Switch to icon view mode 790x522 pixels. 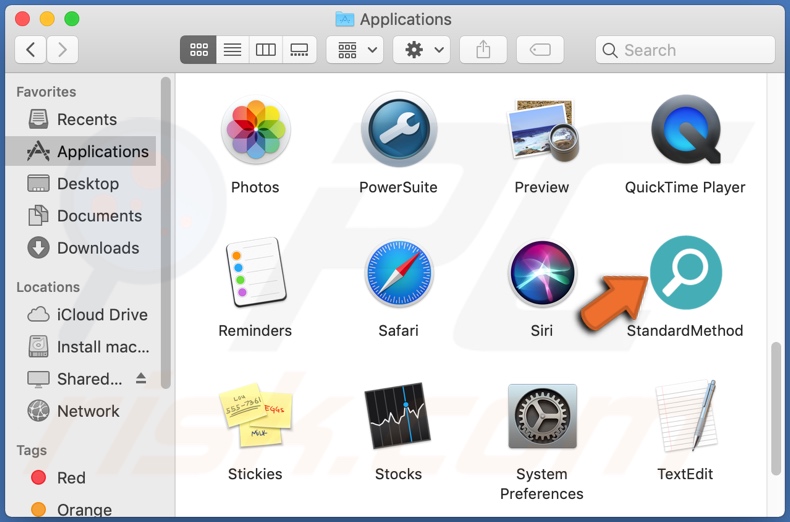[198, 50]
